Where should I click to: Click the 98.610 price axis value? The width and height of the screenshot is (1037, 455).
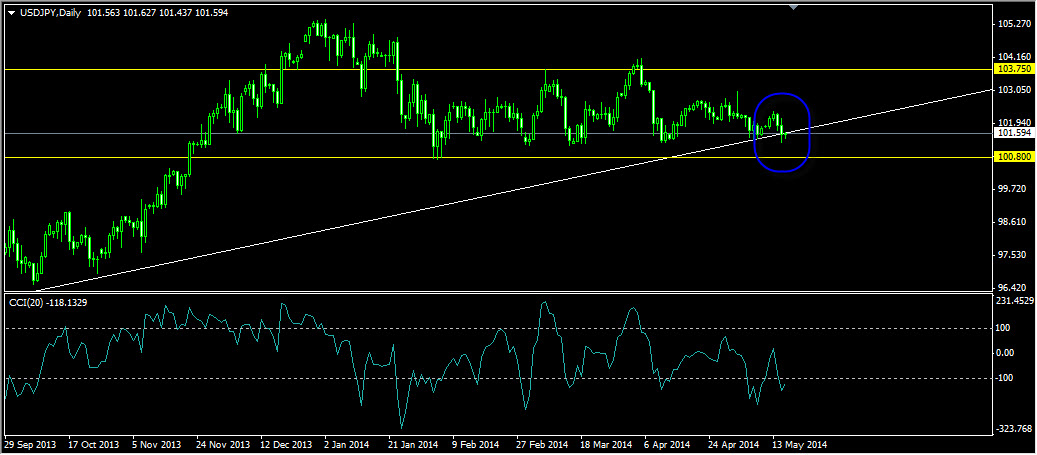tap(1015, 222)
